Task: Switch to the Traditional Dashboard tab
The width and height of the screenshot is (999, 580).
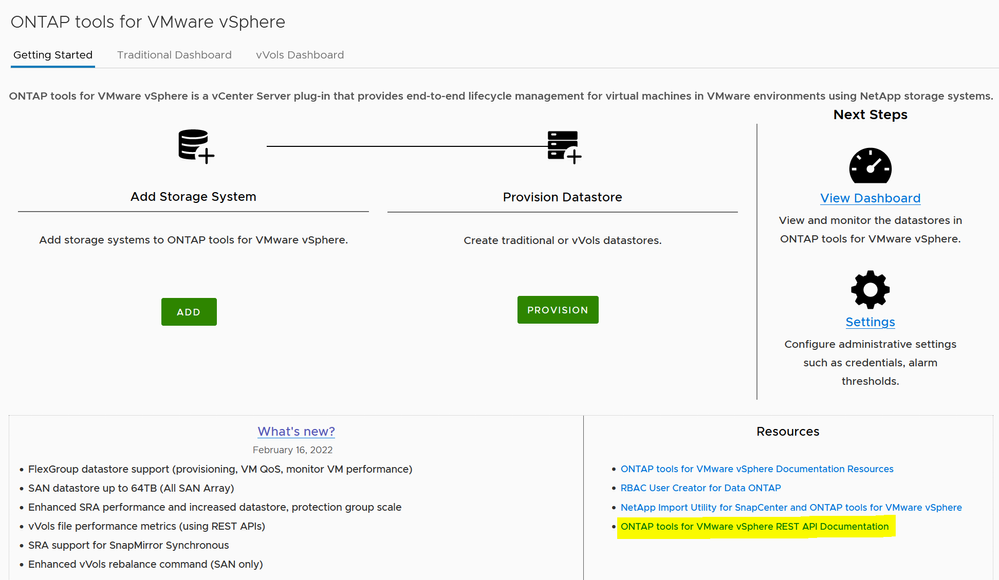Action: pos(174,55)
